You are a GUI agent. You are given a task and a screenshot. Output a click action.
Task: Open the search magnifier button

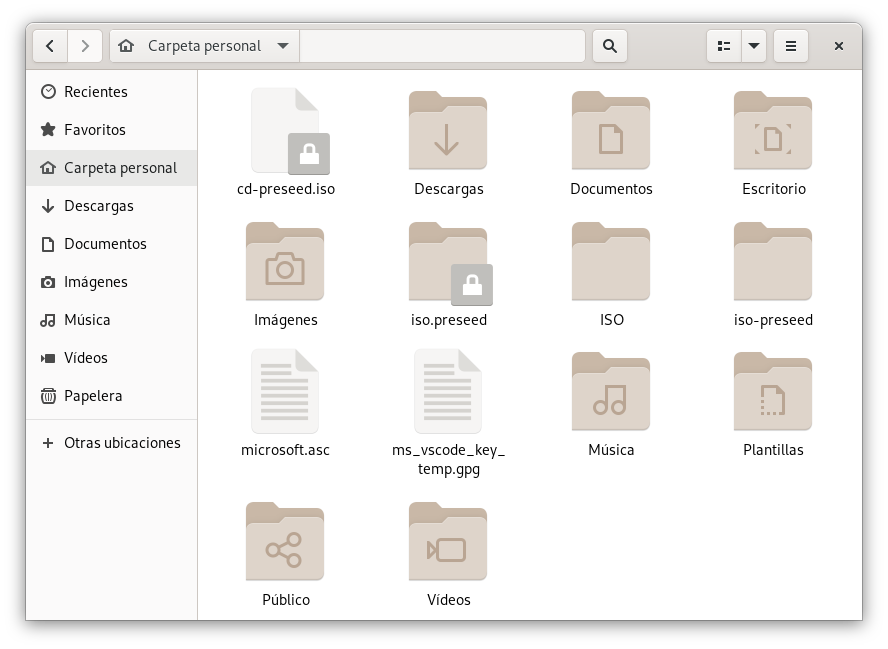610,46
